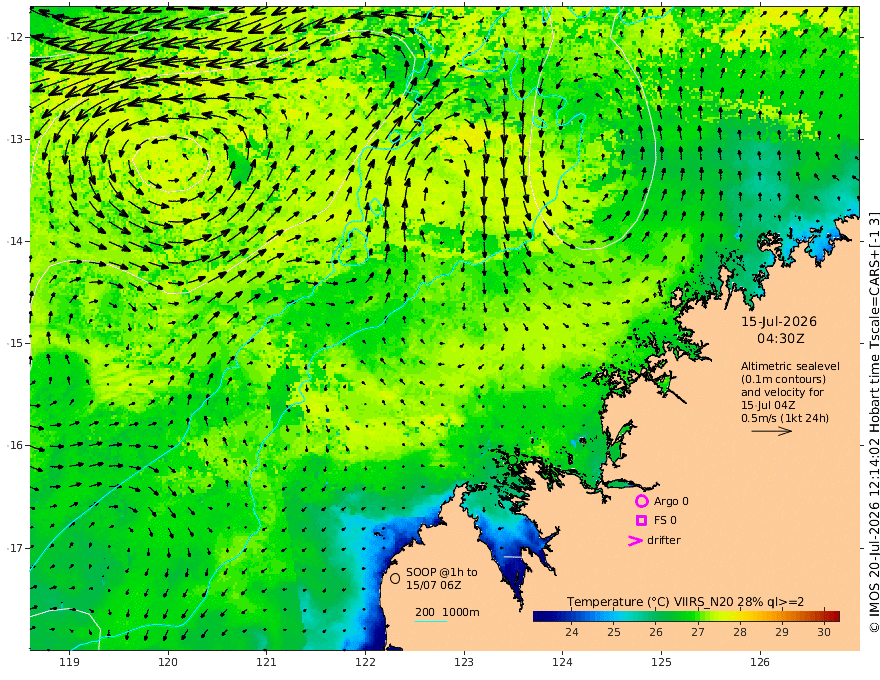880x680 pixels.
Task: Click the '(0.1m contours)' caption line
Action: (783, 379)
